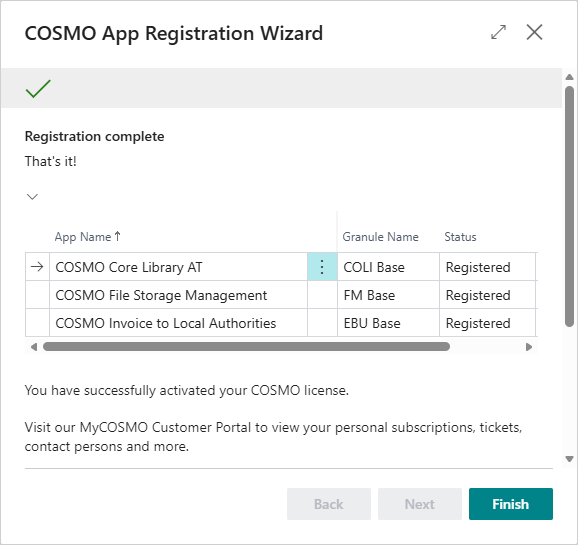Click the FM Base granule cell
578x545 pixels.
(x=388, y=295)
